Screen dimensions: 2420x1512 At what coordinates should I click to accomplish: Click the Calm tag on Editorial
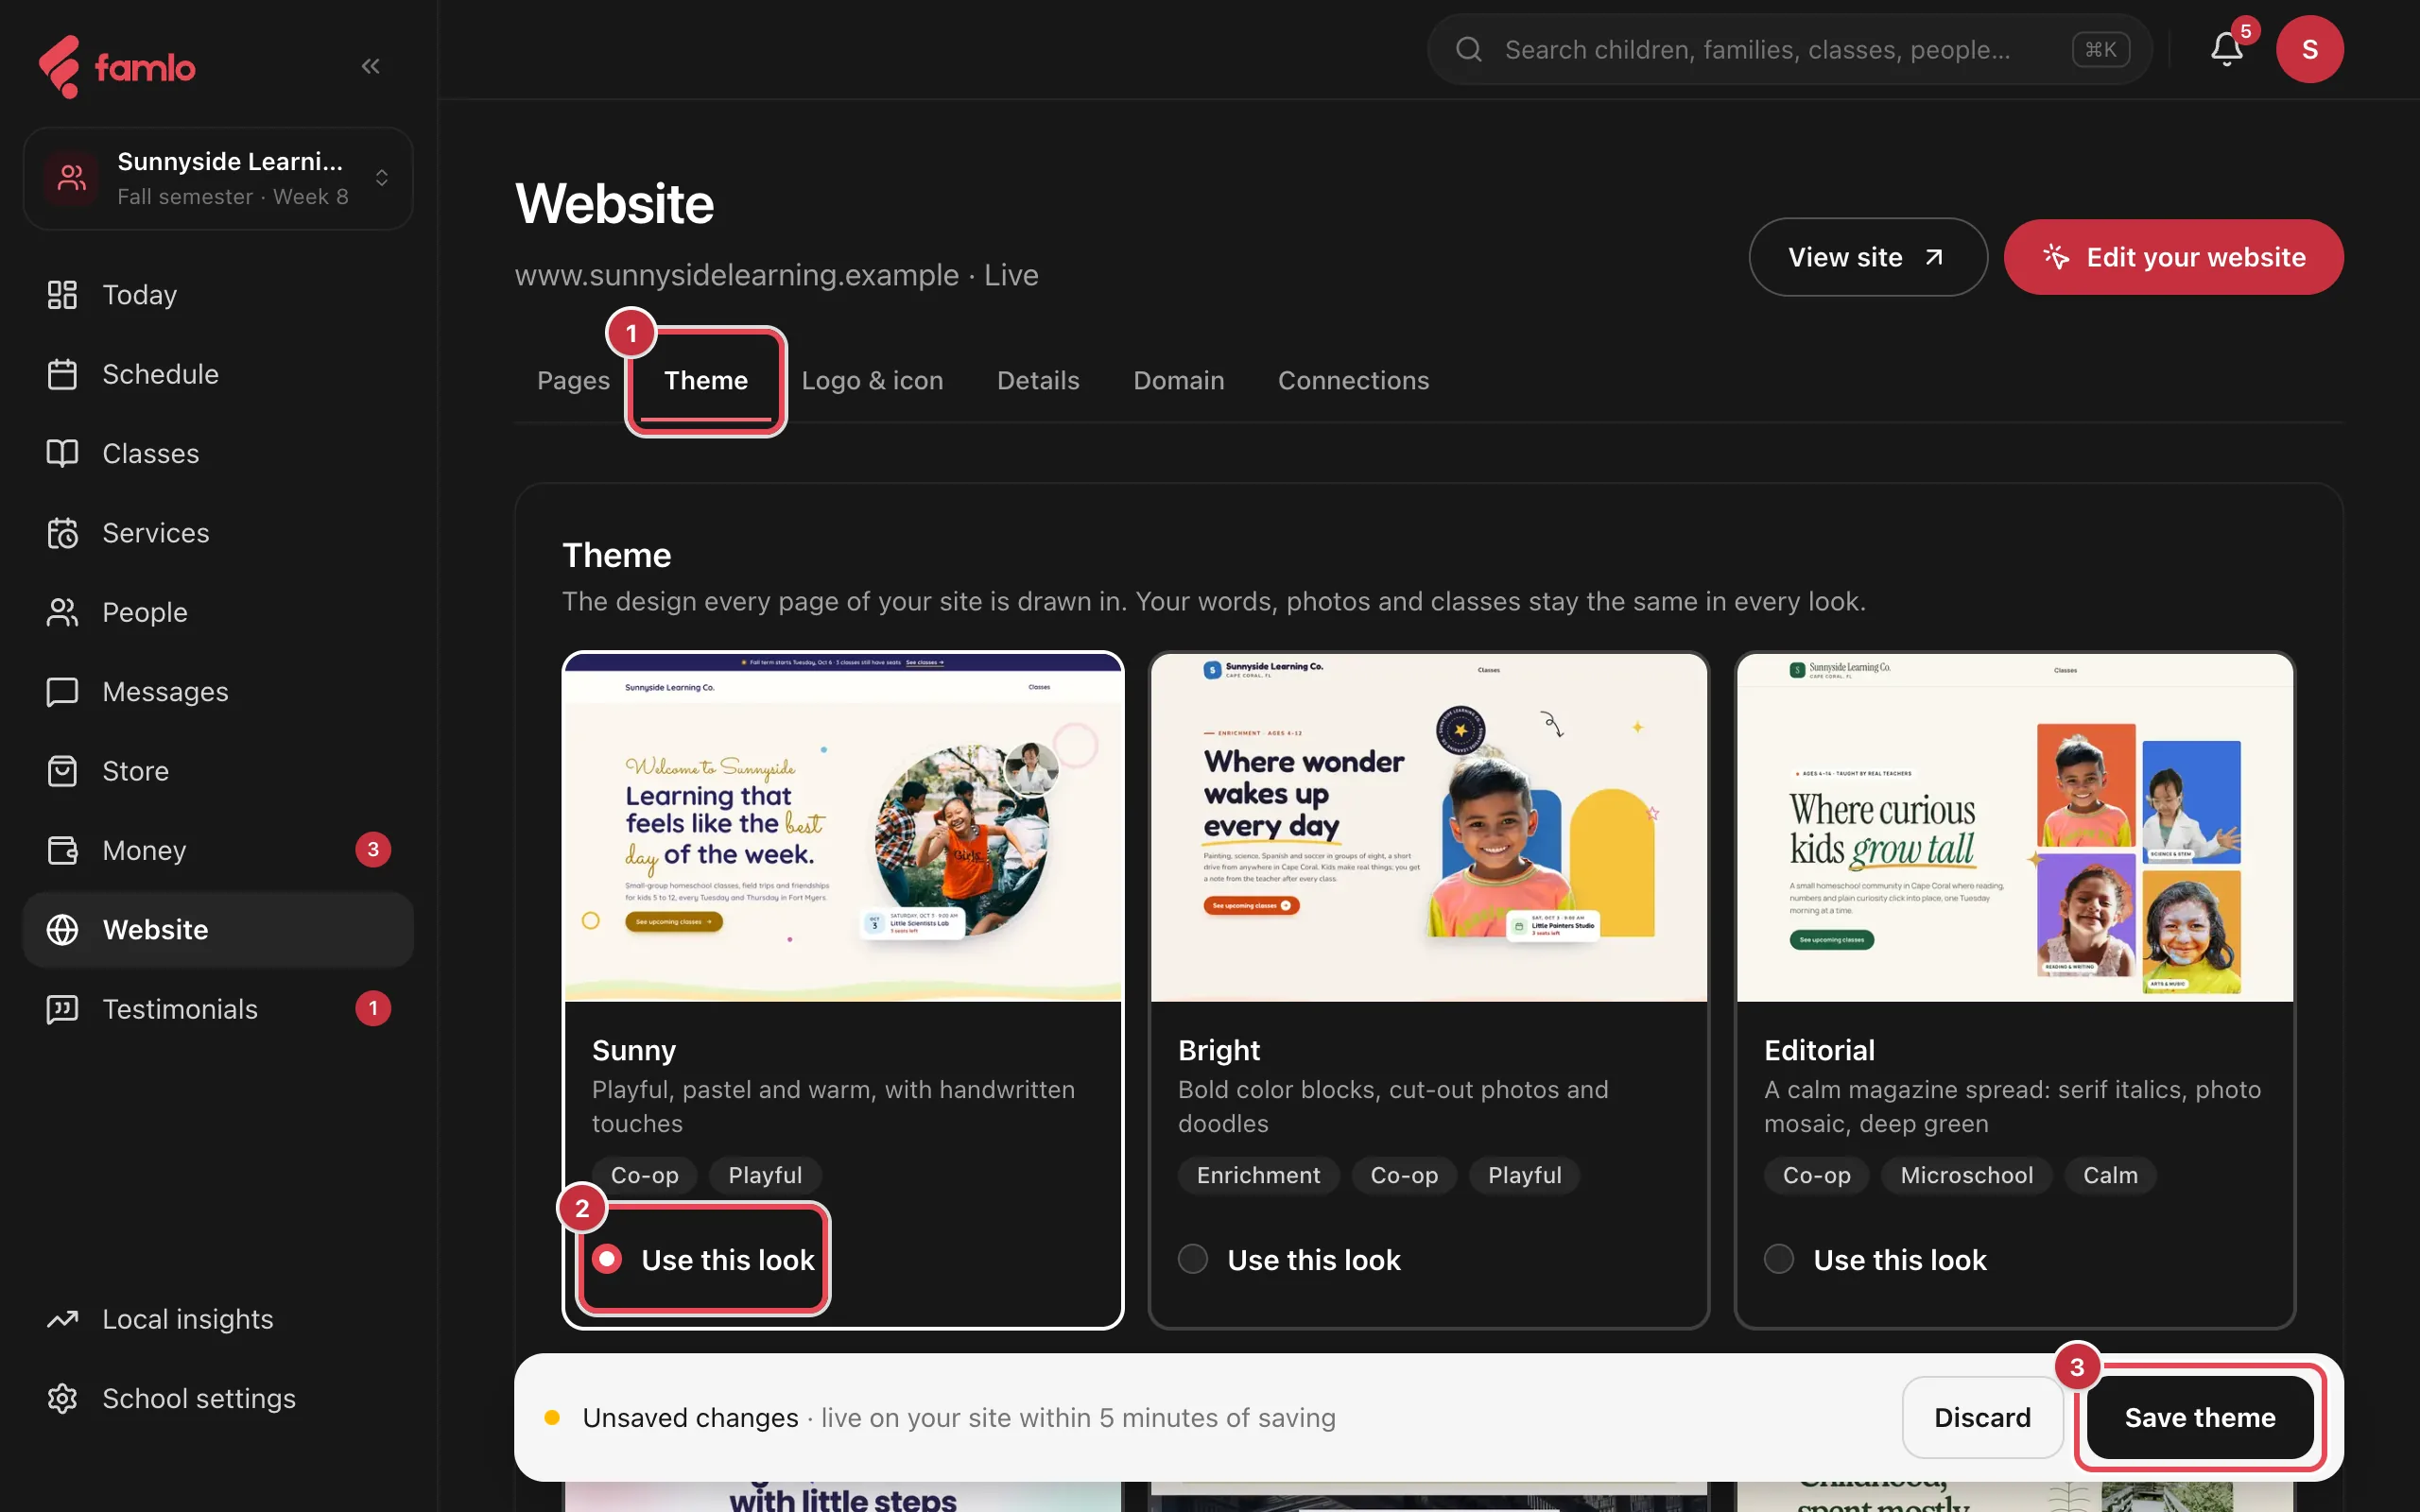pyautogui.click(x=2110, y=1175)
